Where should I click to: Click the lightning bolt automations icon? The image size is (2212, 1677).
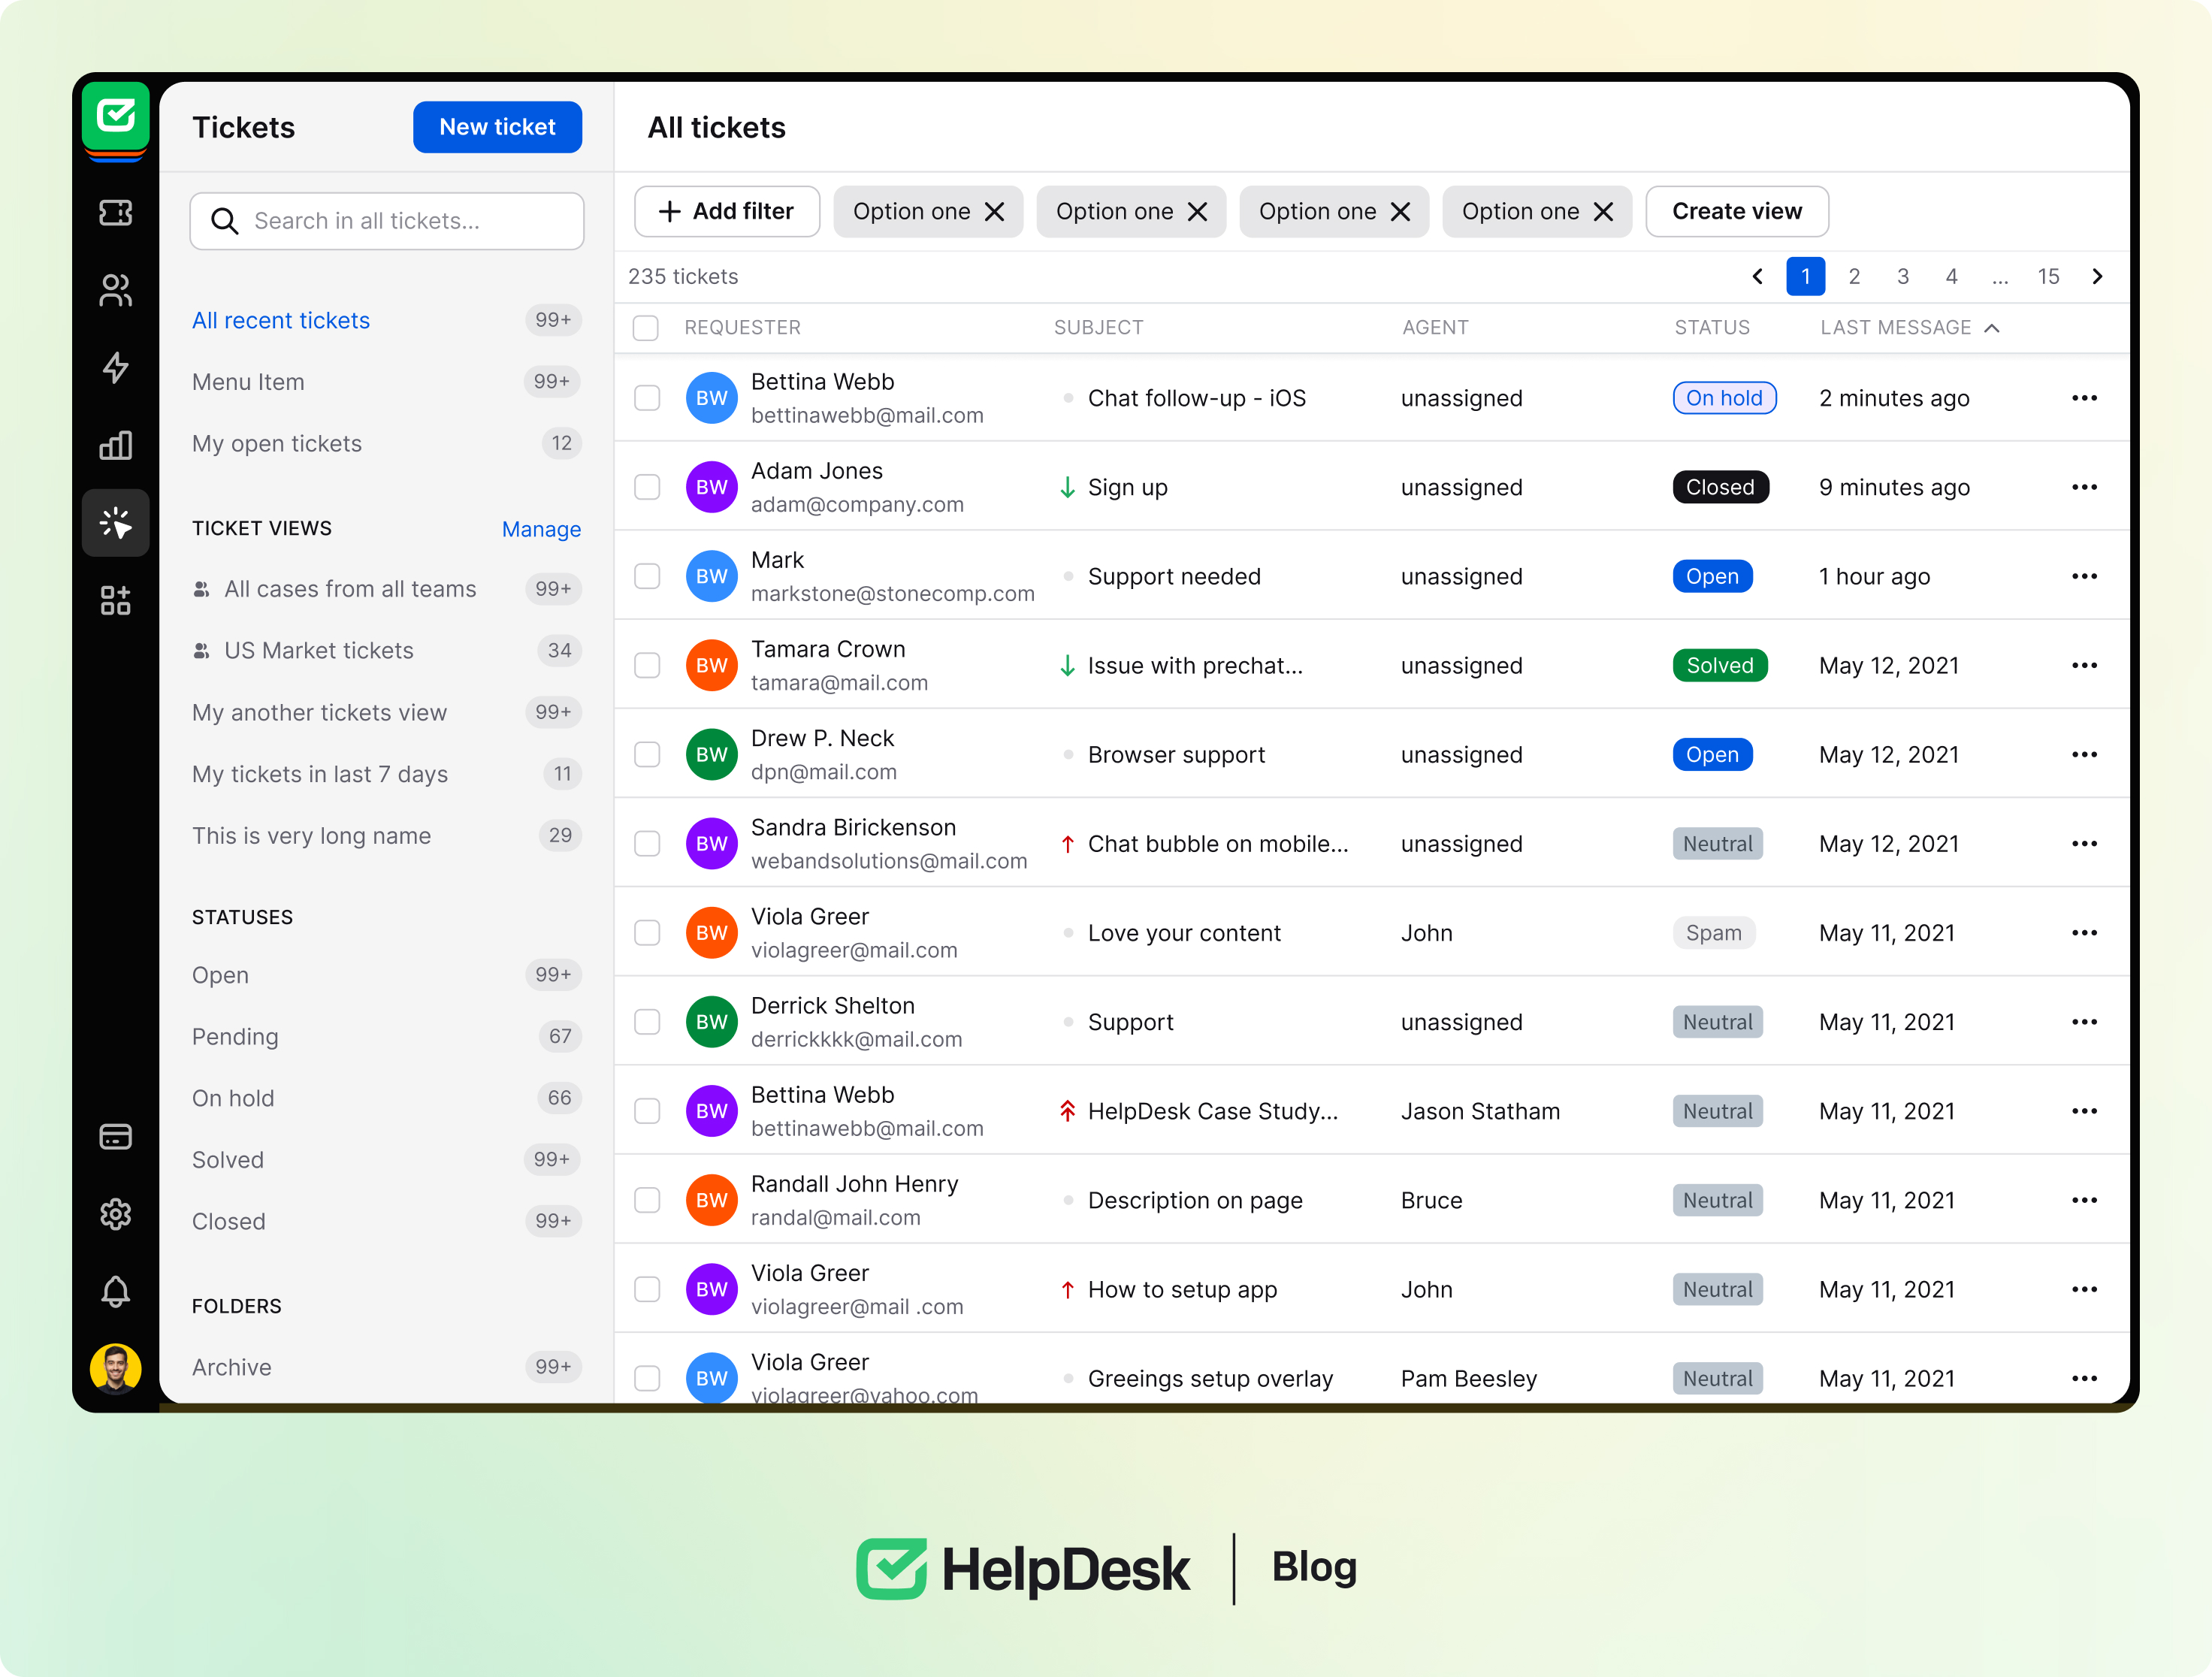point(115,367)
